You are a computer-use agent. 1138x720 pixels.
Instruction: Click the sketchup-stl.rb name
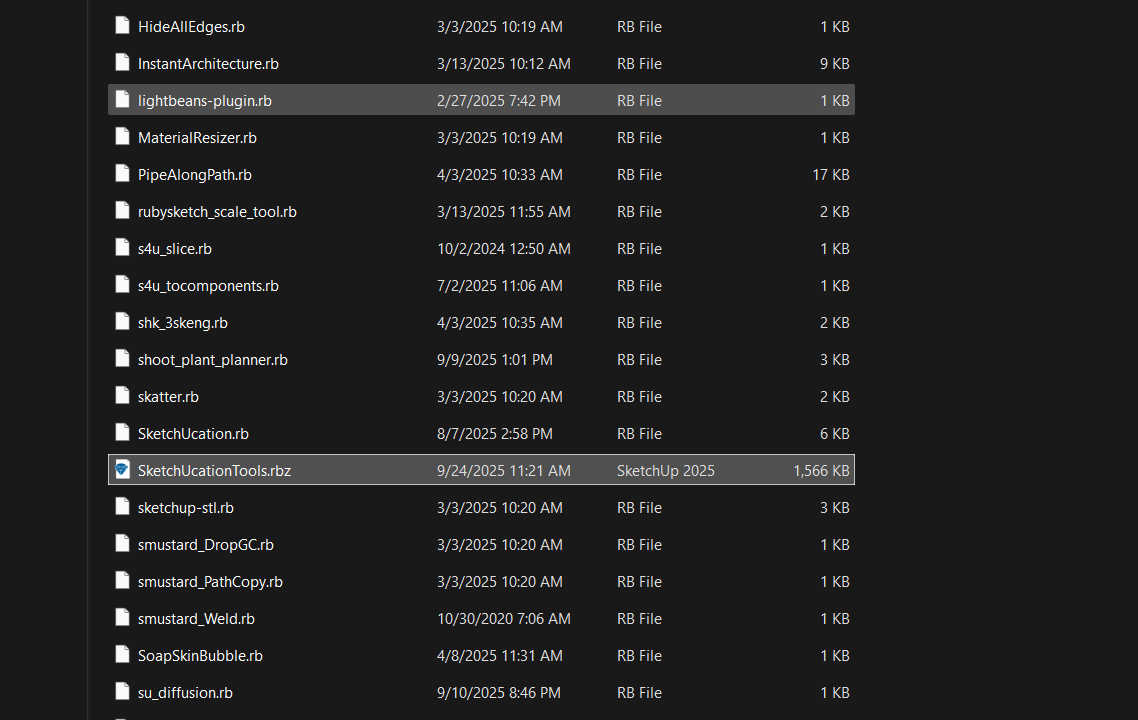[186, 508]
